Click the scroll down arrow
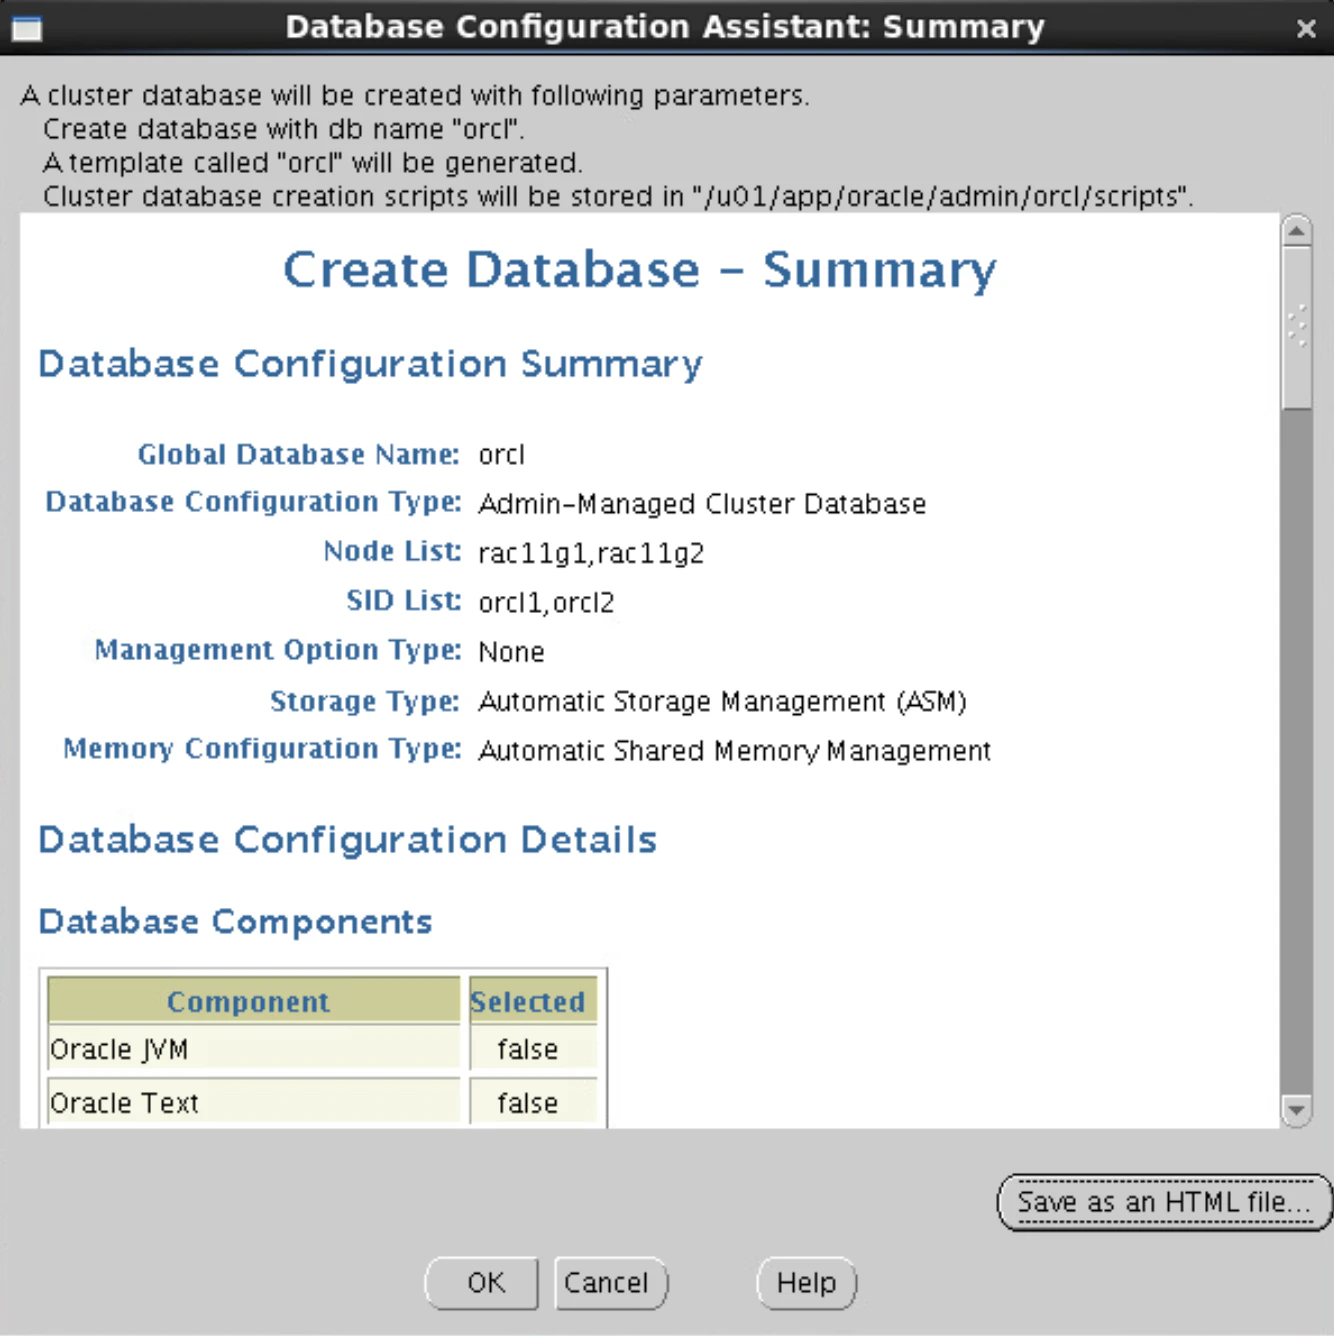The width and height of the screenshot is (1334, 1336). click(1297, 1110)
